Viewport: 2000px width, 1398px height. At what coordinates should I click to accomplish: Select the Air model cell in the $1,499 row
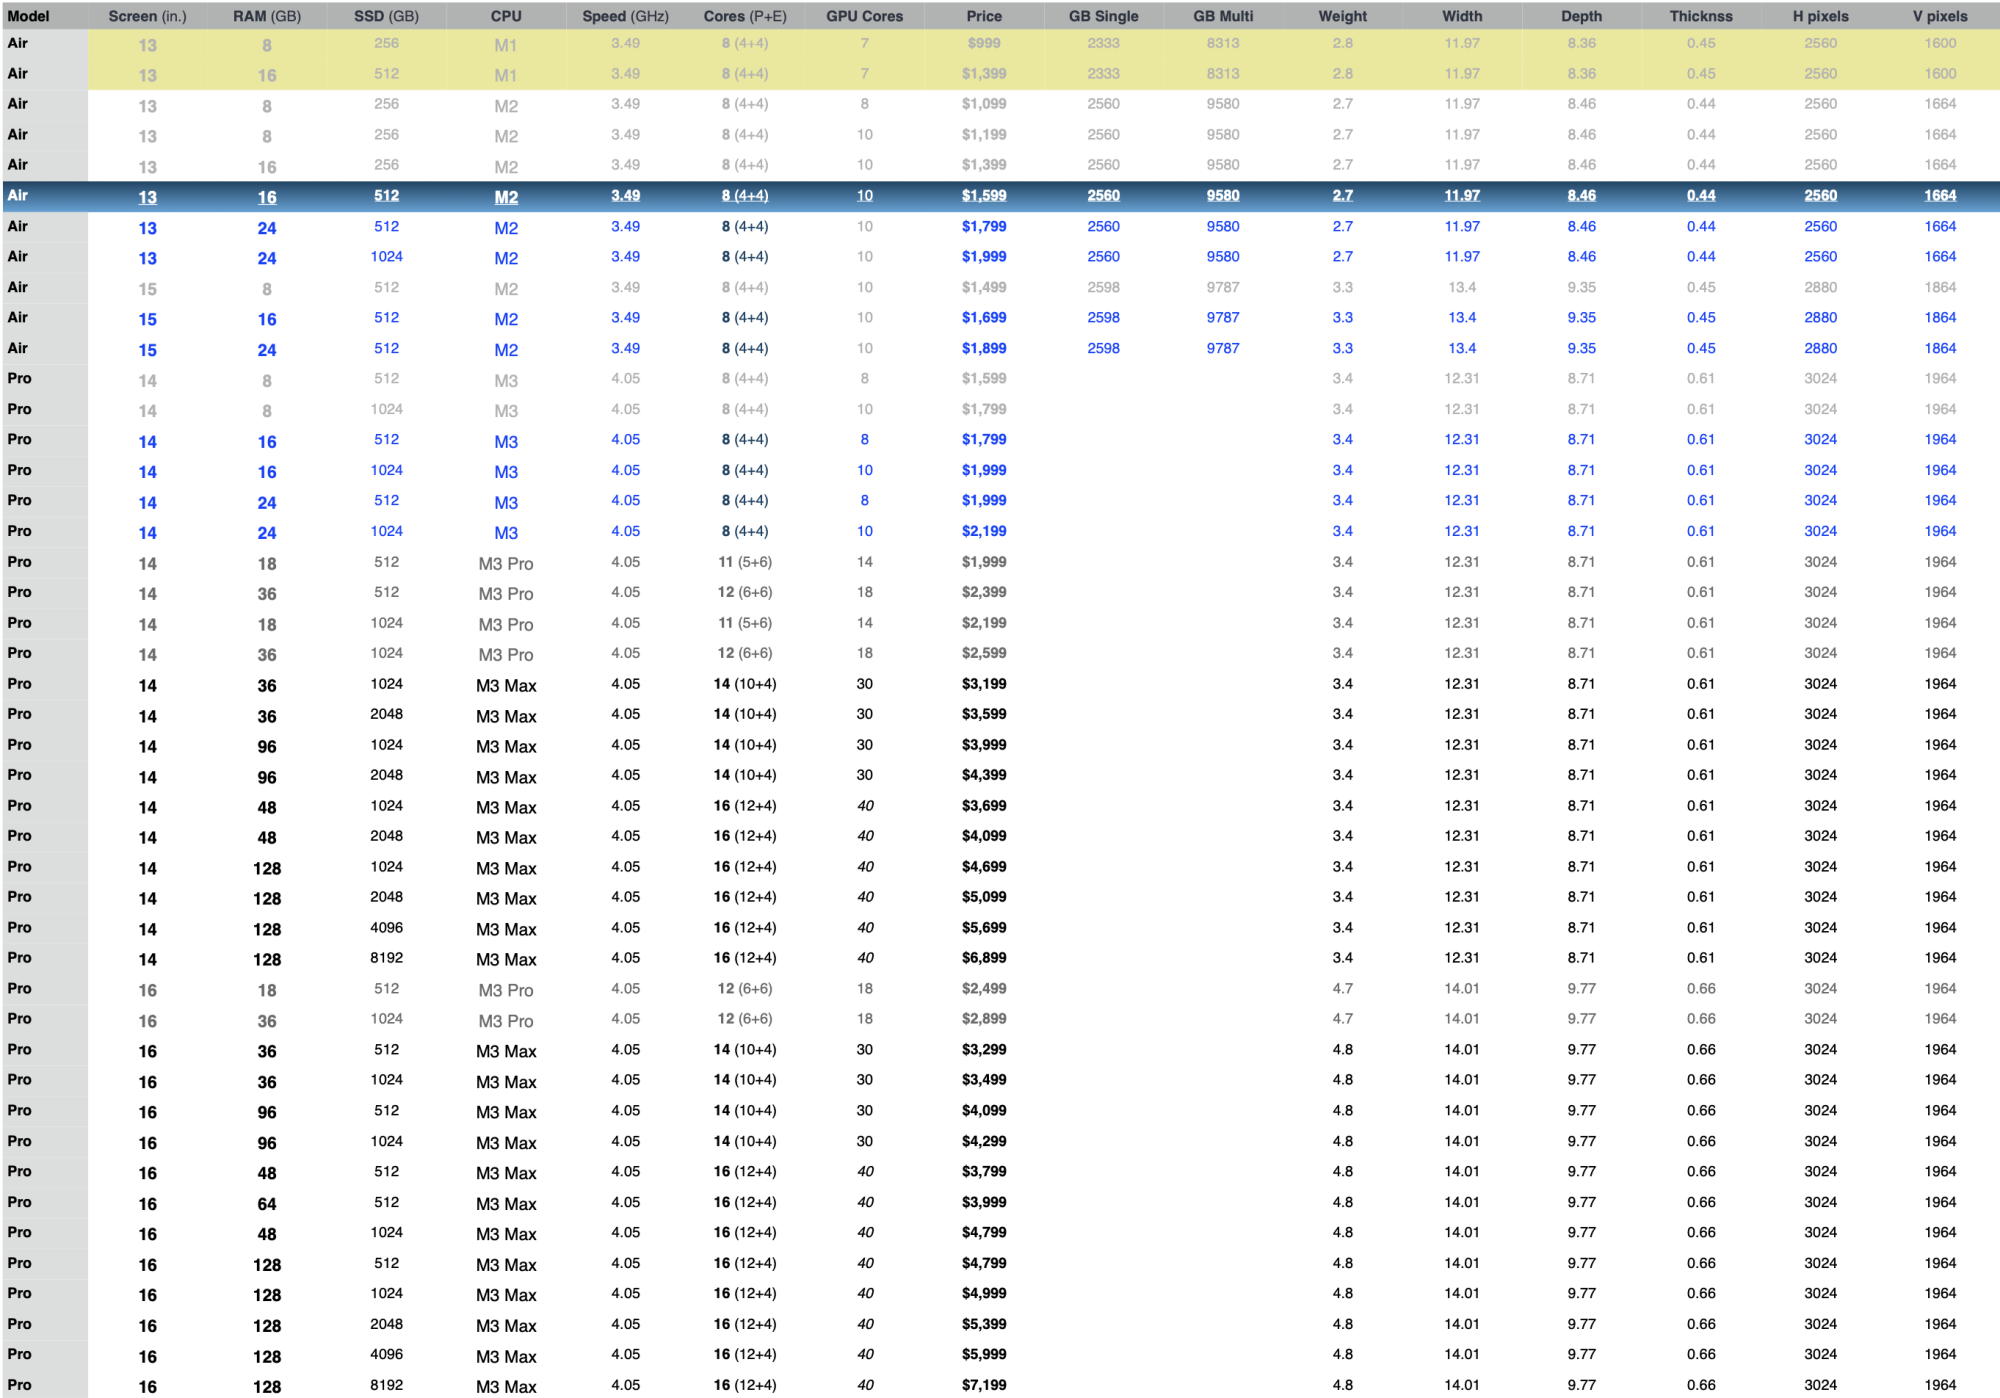pyautogui.click(x=18, y=288)
